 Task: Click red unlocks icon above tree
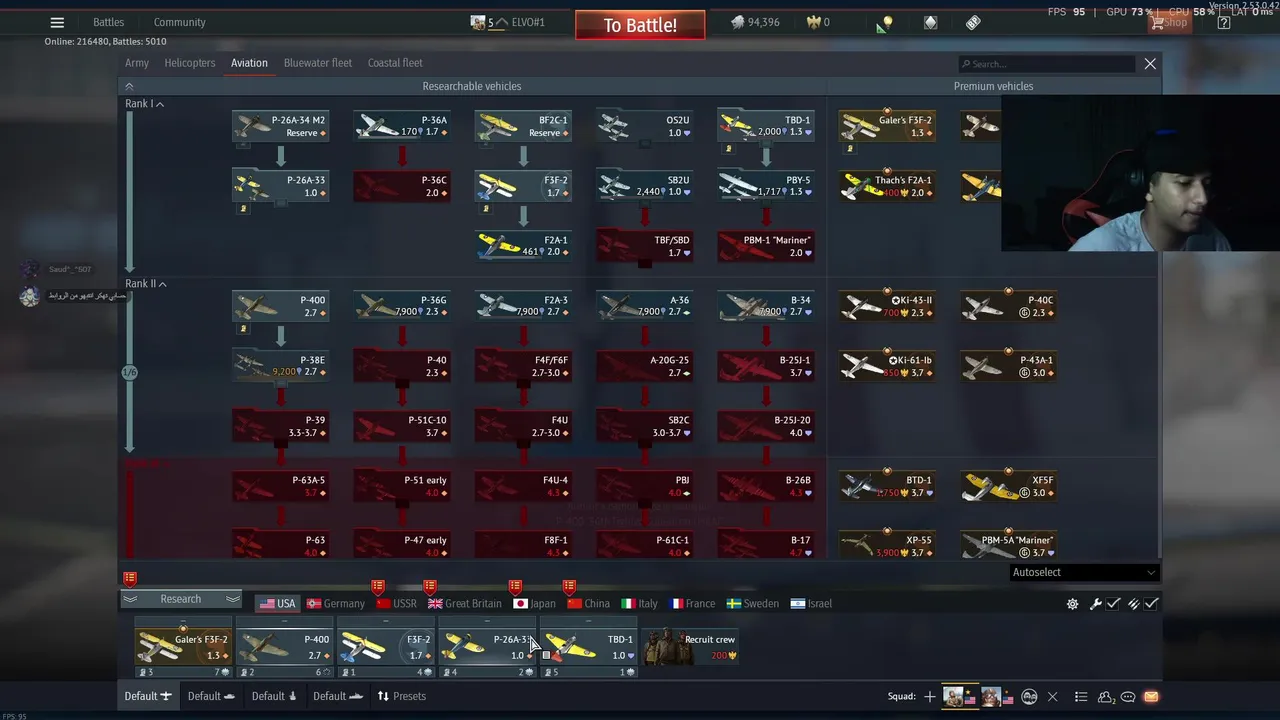(130, 578)
